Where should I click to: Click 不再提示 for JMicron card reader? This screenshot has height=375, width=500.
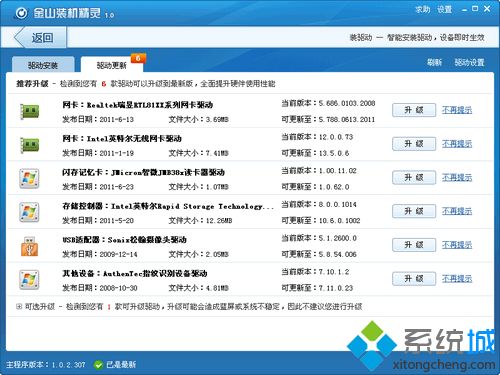tap(457, 177)
